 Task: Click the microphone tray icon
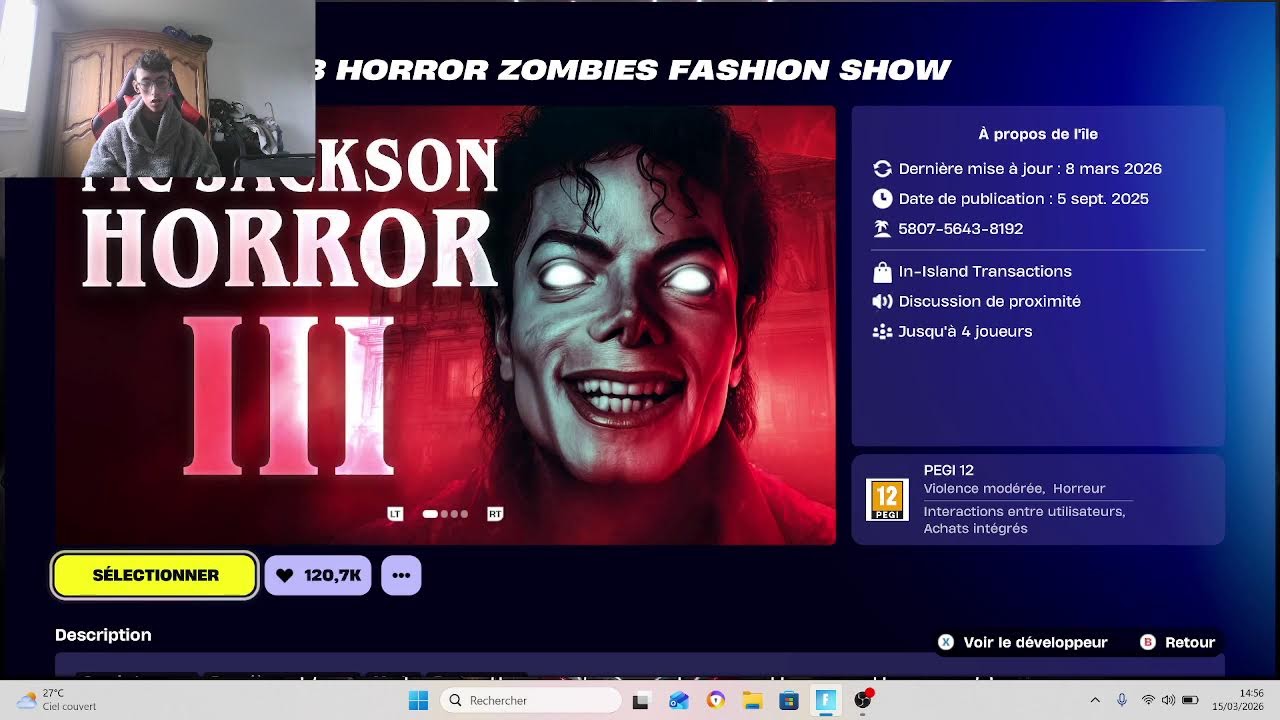pyautogui.click(x=1122, y=700)
